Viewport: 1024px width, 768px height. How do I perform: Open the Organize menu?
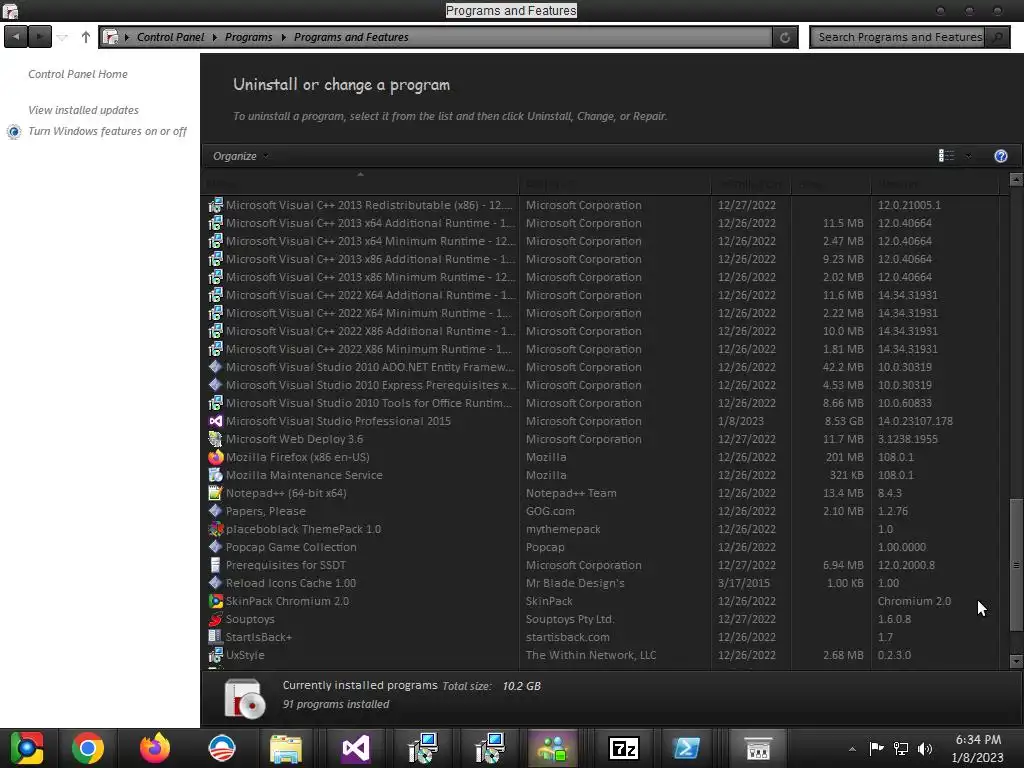pos(240,156)
